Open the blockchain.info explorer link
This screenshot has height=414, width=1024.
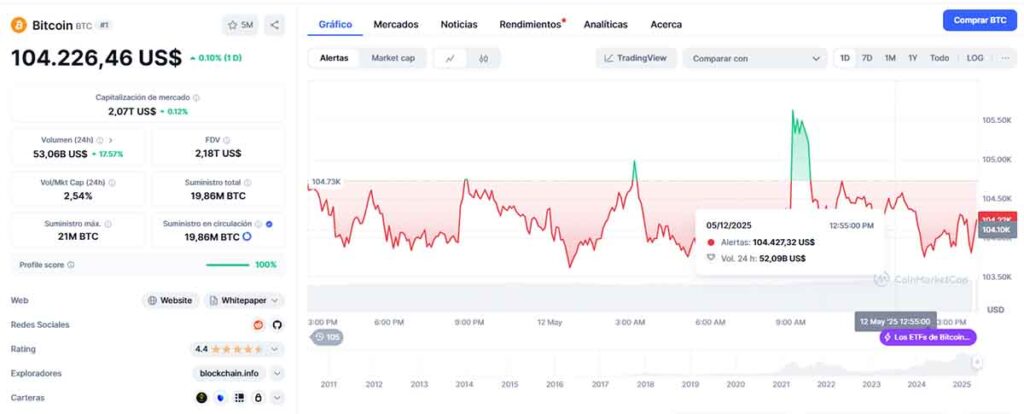pos(229,374)
